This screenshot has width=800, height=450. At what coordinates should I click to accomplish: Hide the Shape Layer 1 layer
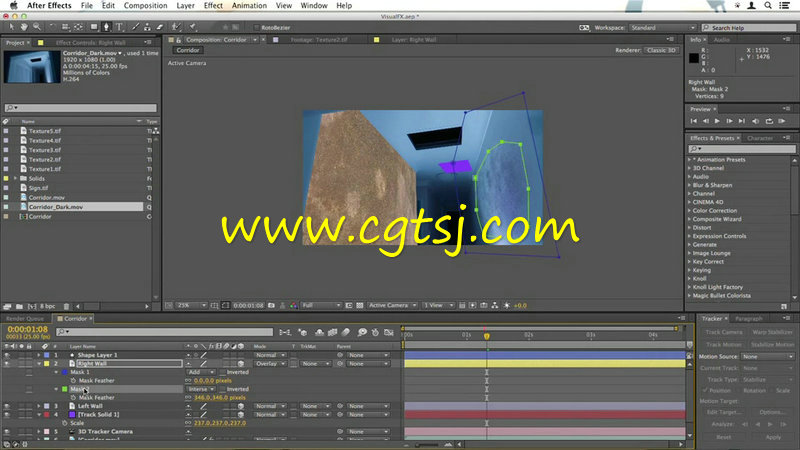7,355
